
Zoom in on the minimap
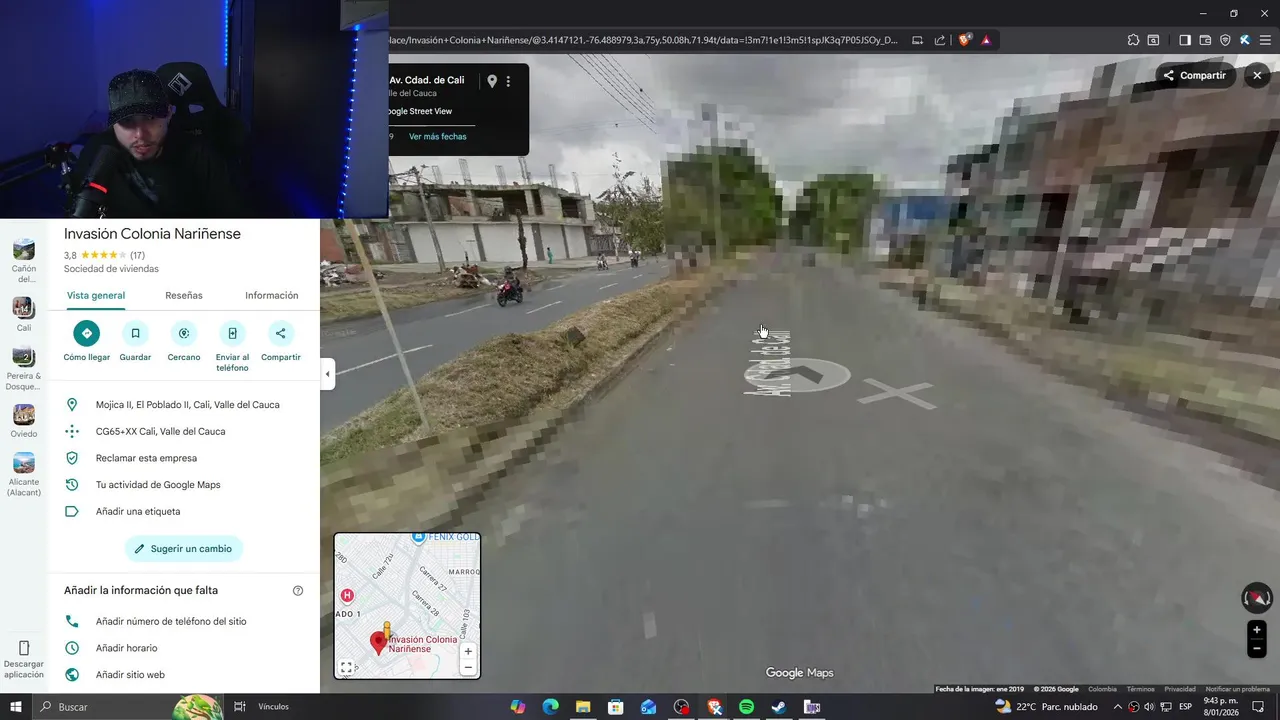468,651
